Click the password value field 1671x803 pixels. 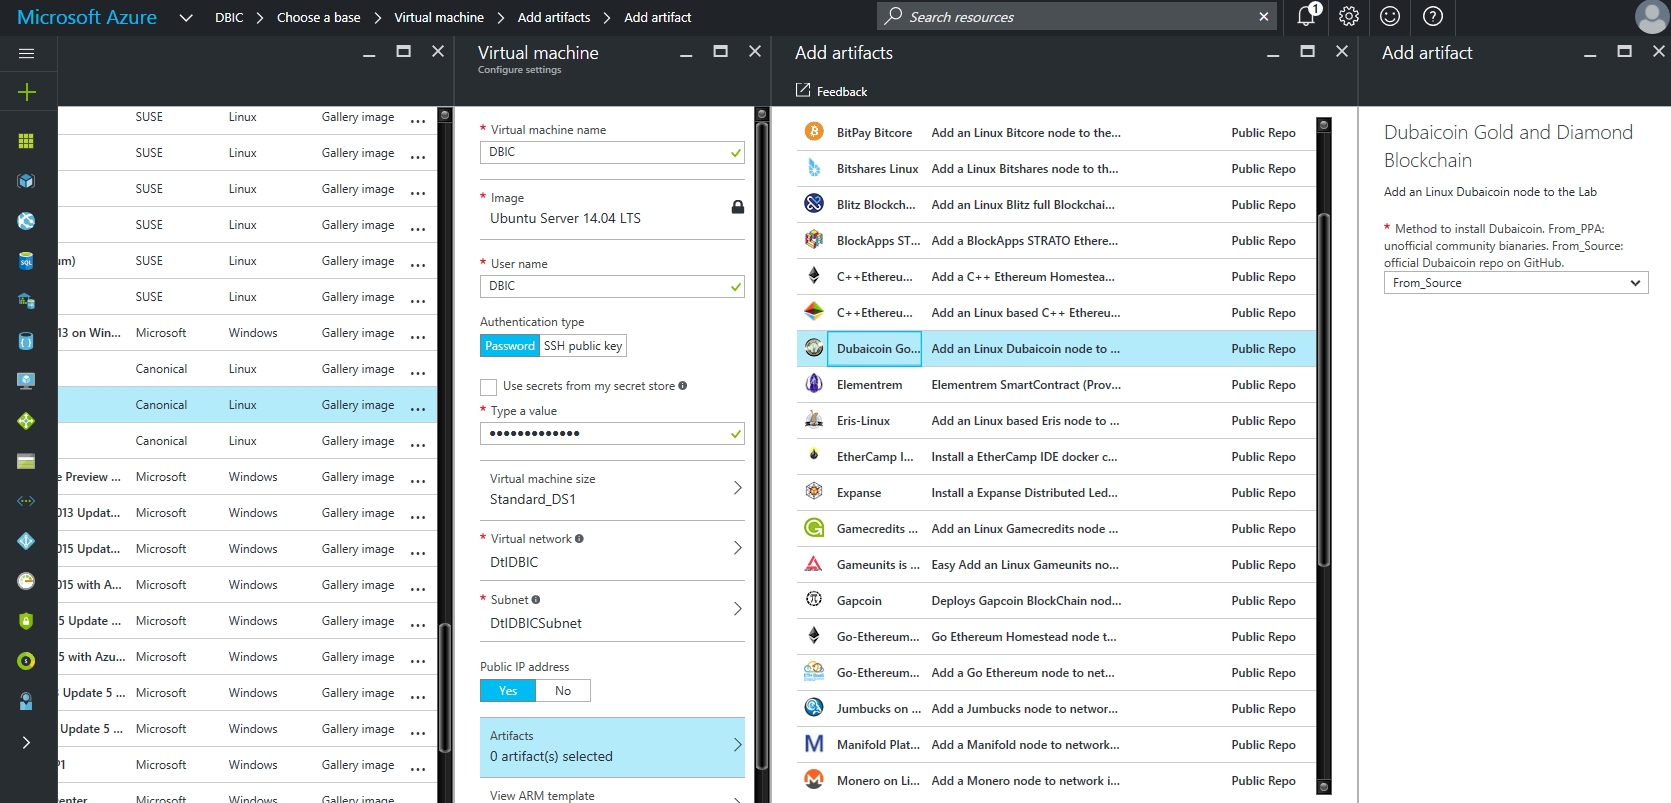coord(612,433)
